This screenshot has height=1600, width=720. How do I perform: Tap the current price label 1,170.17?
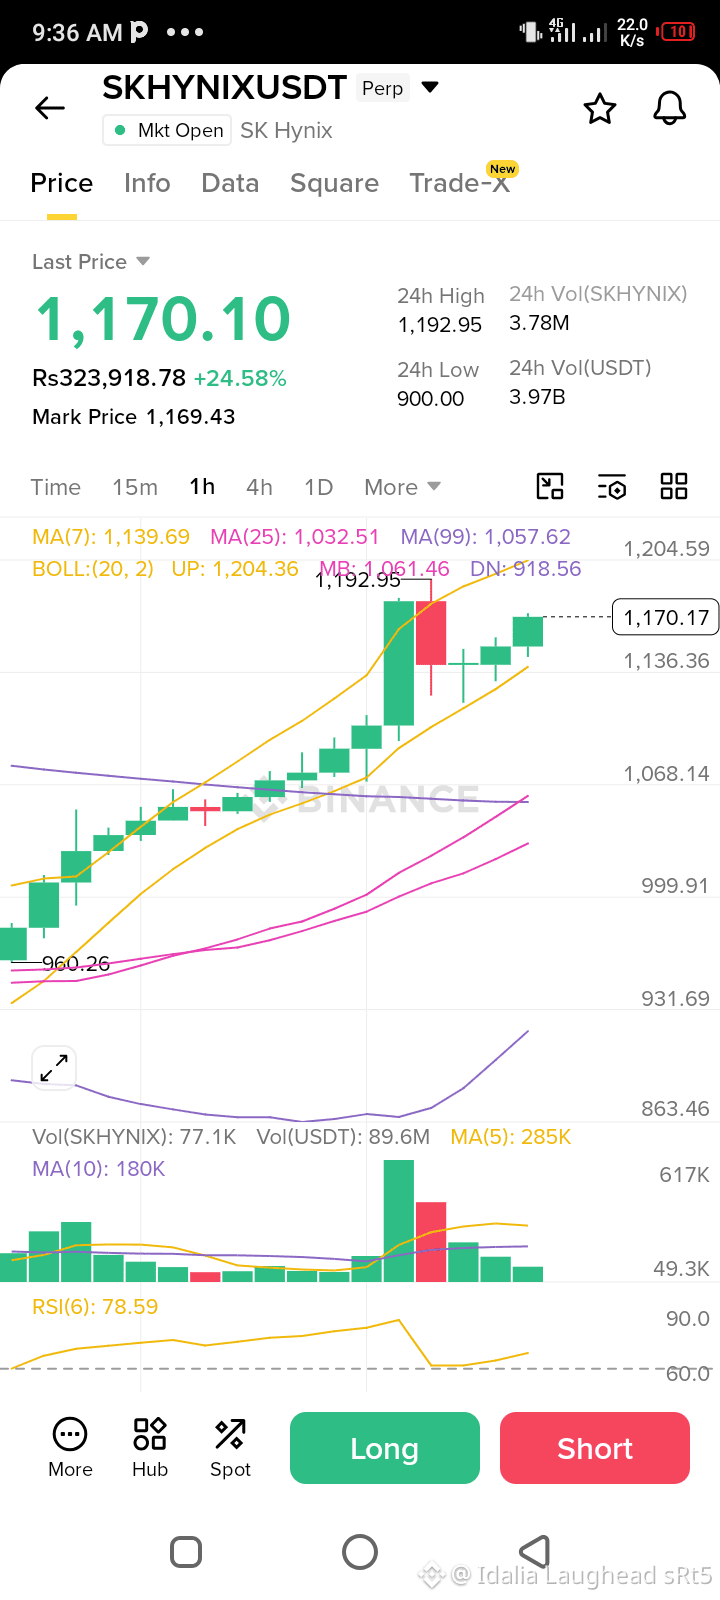point(666,618)
